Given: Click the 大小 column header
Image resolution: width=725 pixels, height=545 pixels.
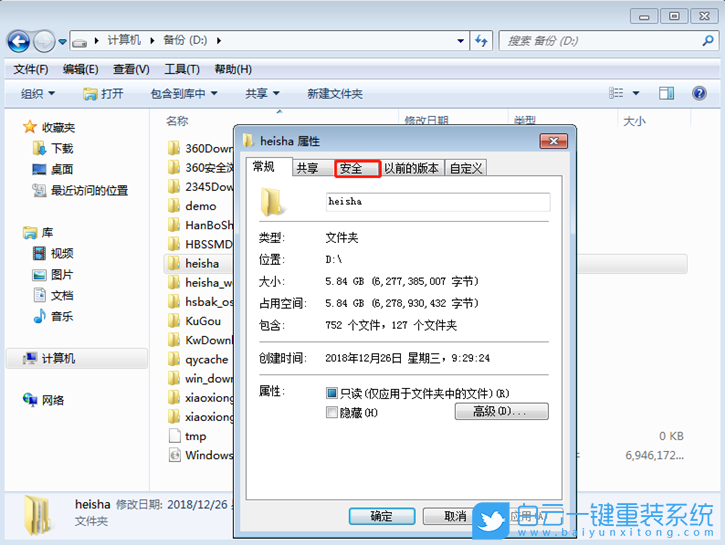Looking at the screenshot, I should tap(634, 122).
